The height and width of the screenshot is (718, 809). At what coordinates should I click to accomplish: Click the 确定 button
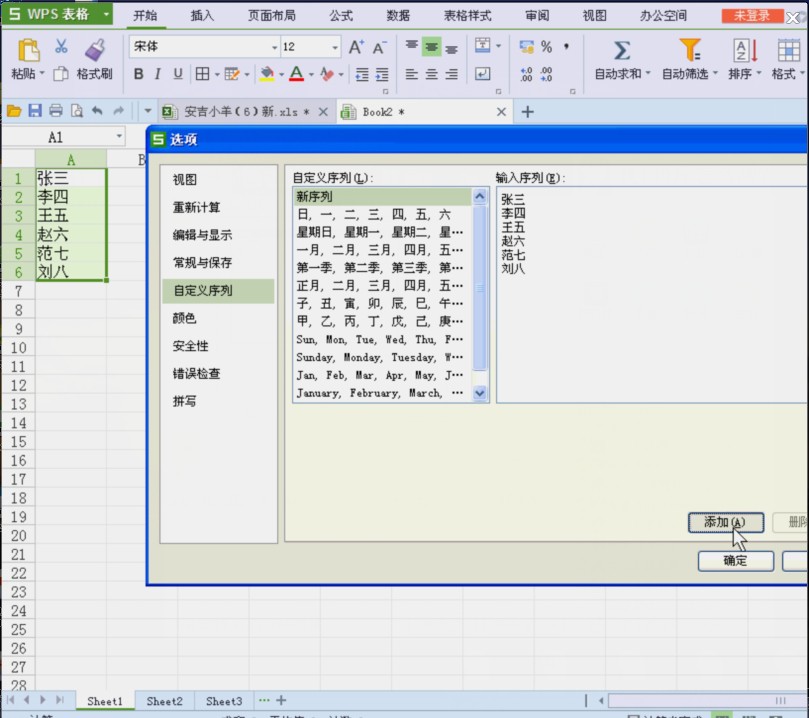pos(735,561)
